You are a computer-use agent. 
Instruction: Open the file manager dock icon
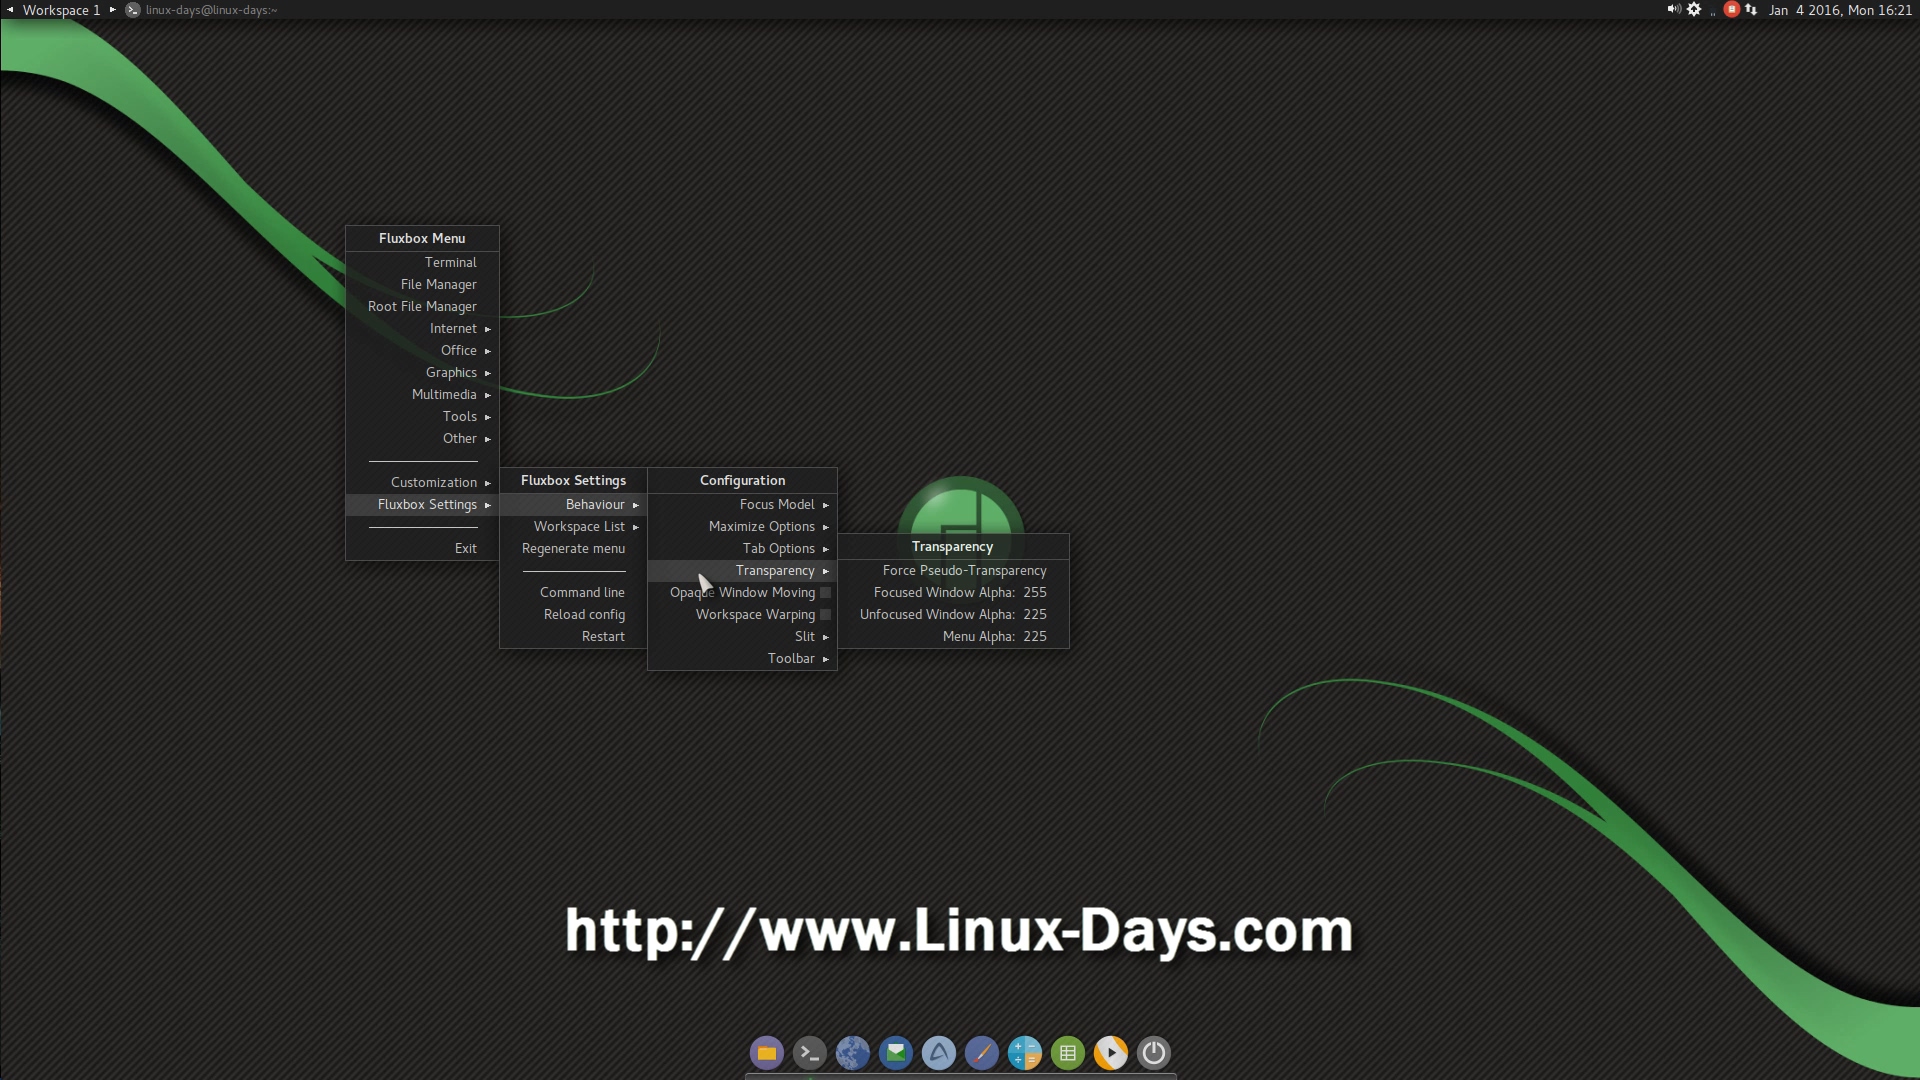point(767,1052)
